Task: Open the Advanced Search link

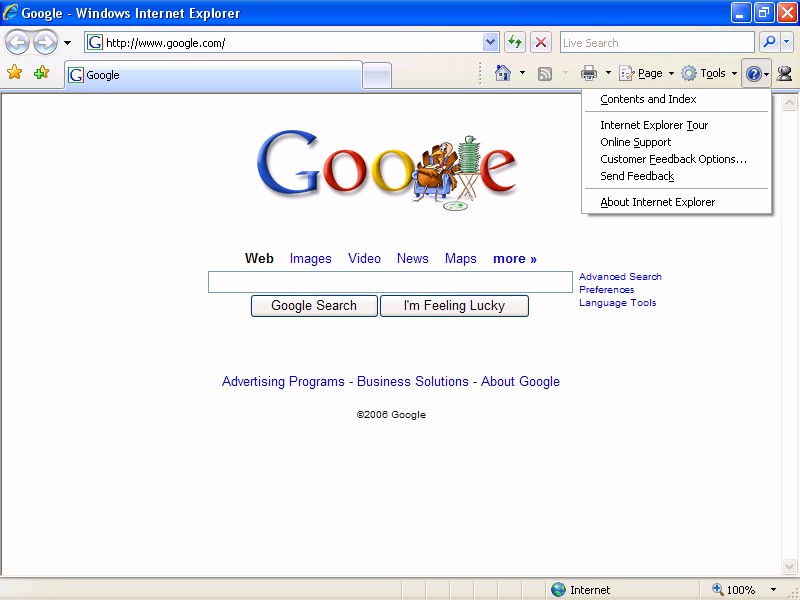Action: pos(620,277)
